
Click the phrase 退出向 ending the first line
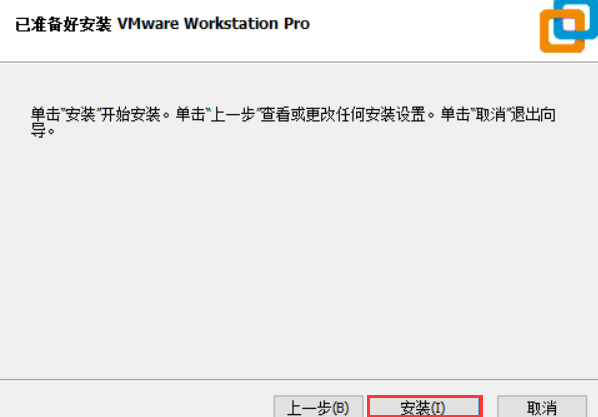point(533,114)
